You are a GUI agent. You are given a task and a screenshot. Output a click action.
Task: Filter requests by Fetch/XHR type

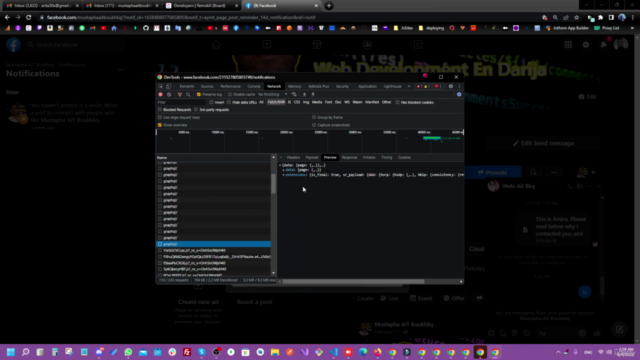[276, 102]
